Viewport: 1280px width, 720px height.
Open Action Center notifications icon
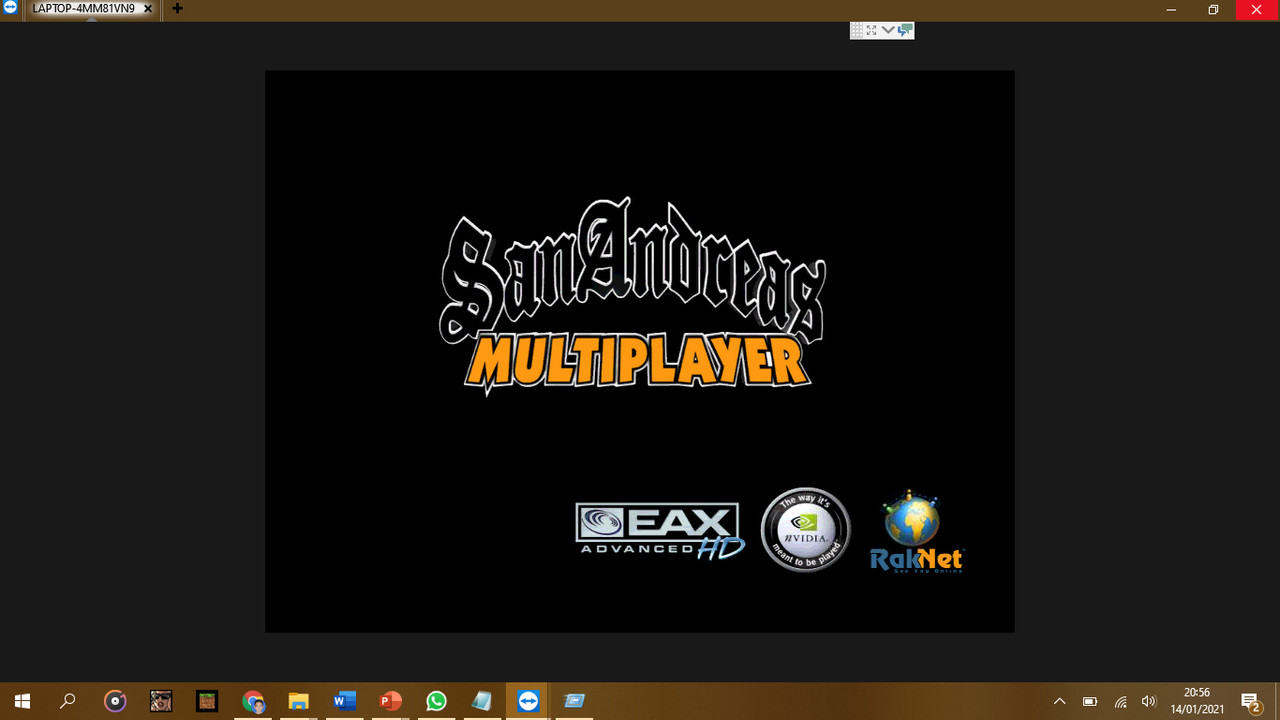[1250, 701]
